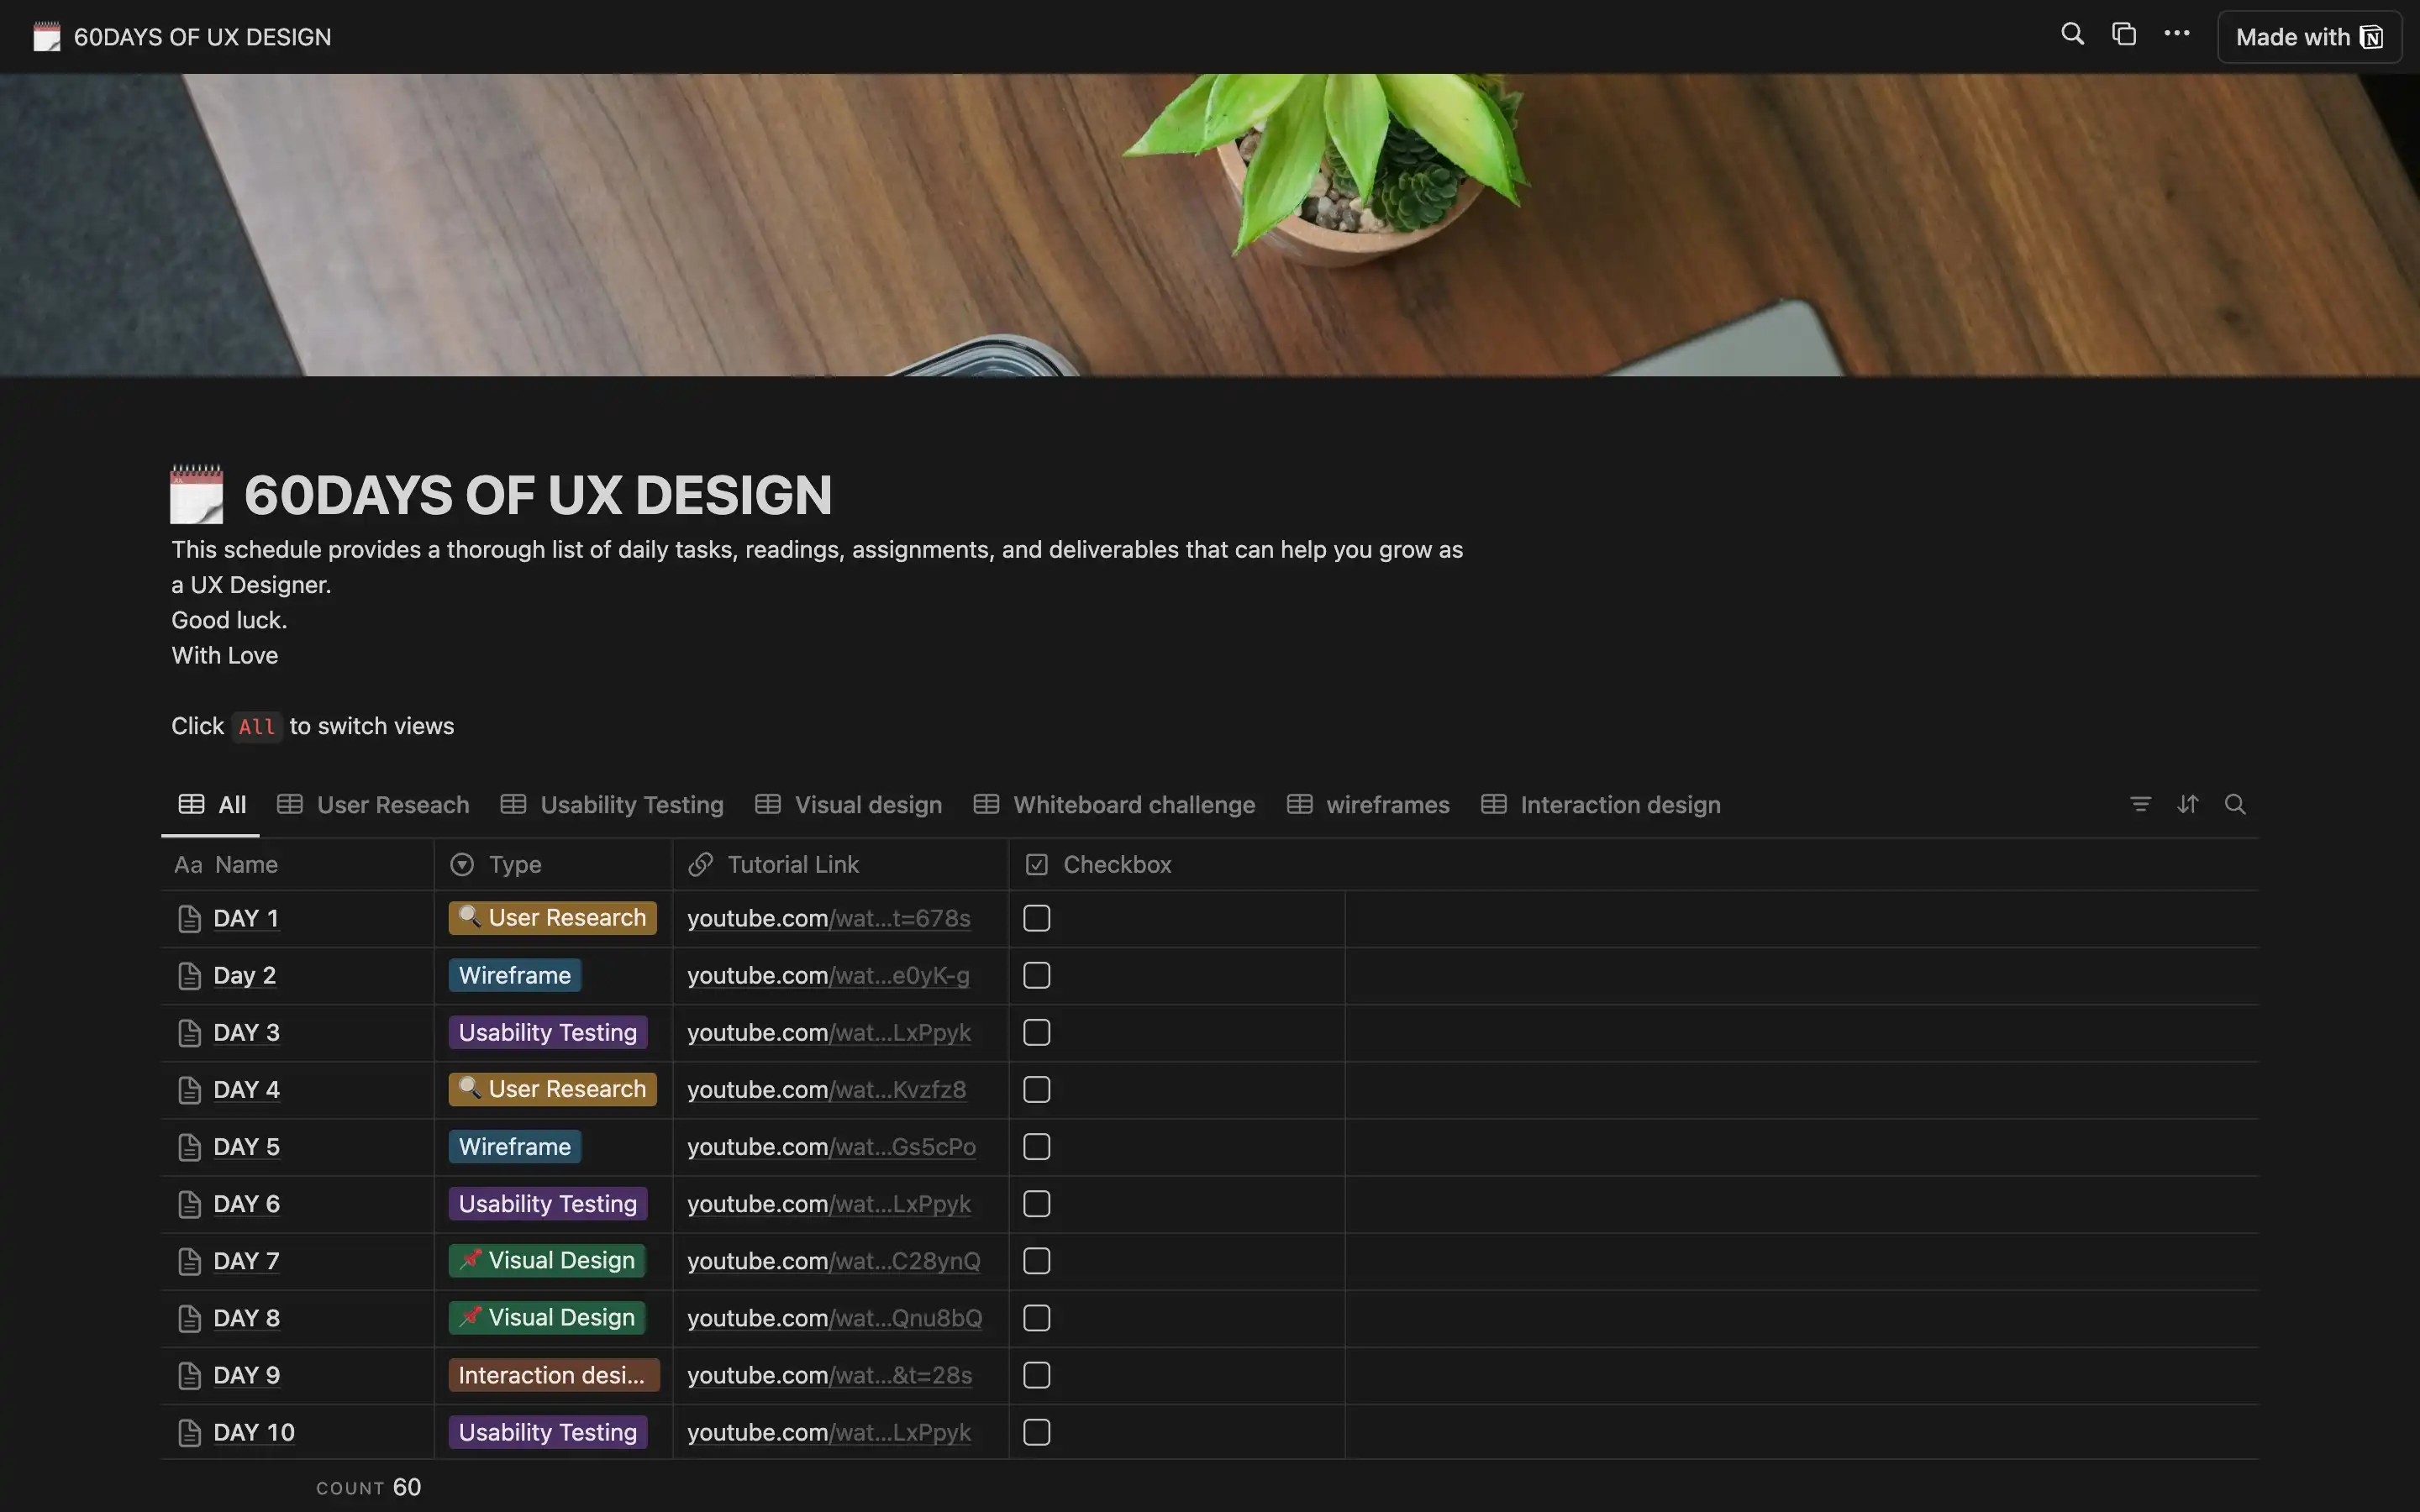
Task: Switch to the User Reseach tab
Action: (373, 805)
